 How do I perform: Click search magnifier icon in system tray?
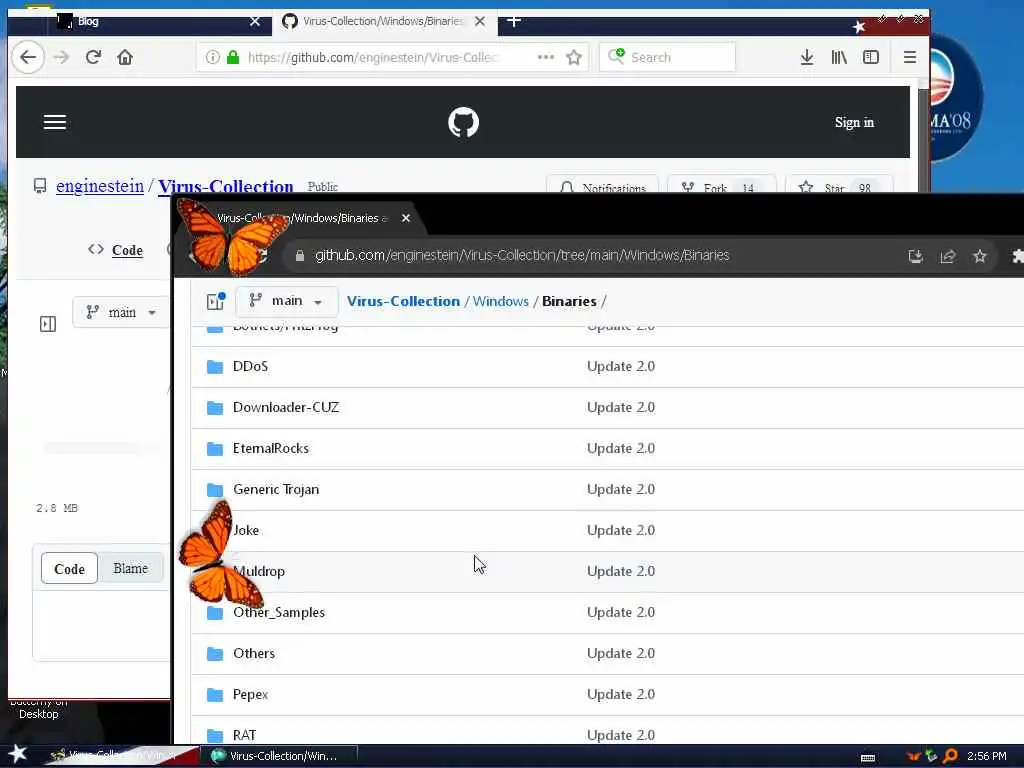(951, 756)
